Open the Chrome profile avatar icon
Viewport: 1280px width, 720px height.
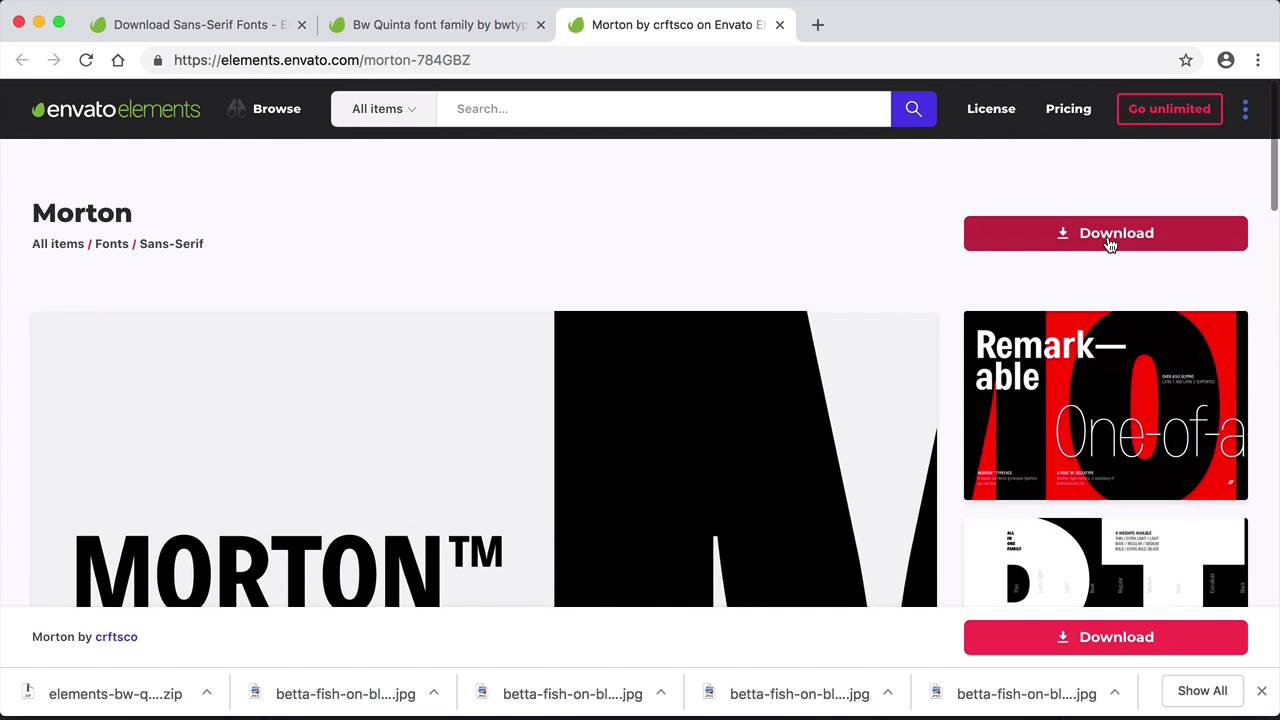point(1226,60)
